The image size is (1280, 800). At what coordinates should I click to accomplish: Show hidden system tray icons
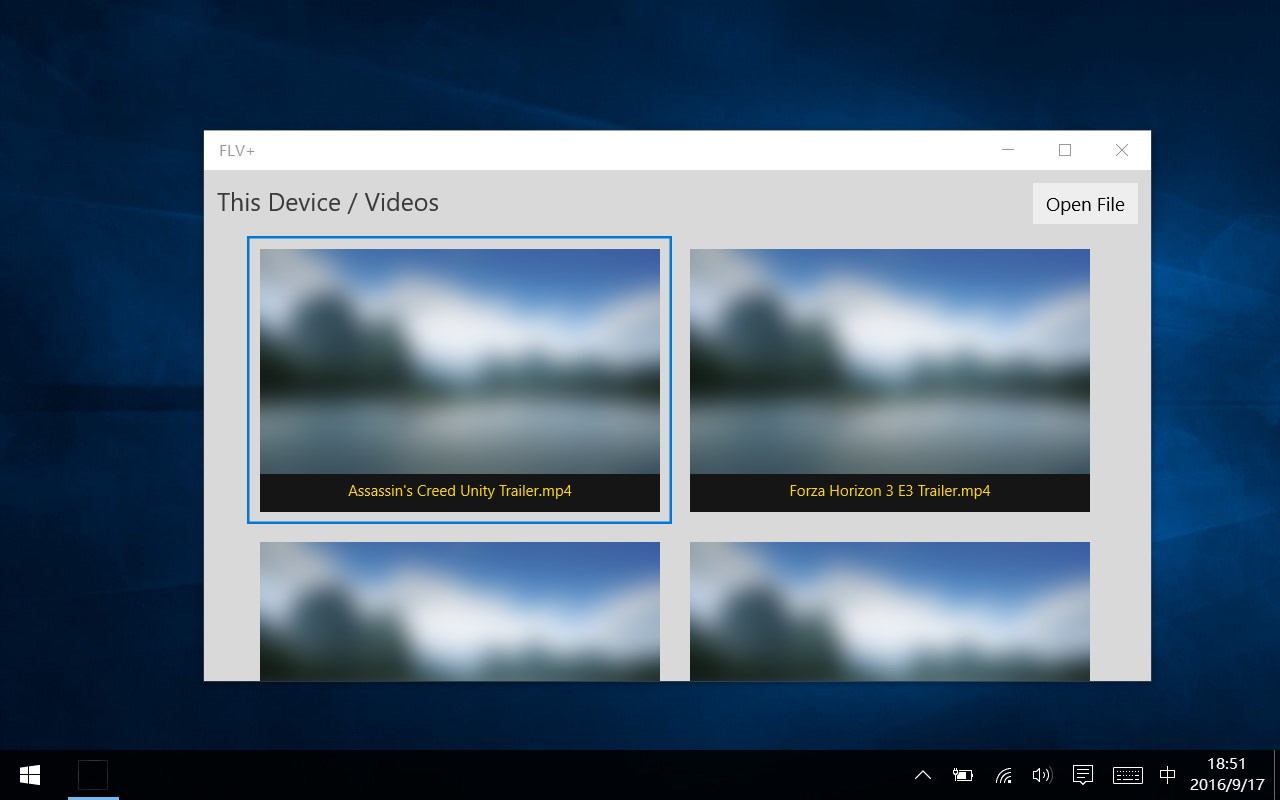click(x=923, y=775)
